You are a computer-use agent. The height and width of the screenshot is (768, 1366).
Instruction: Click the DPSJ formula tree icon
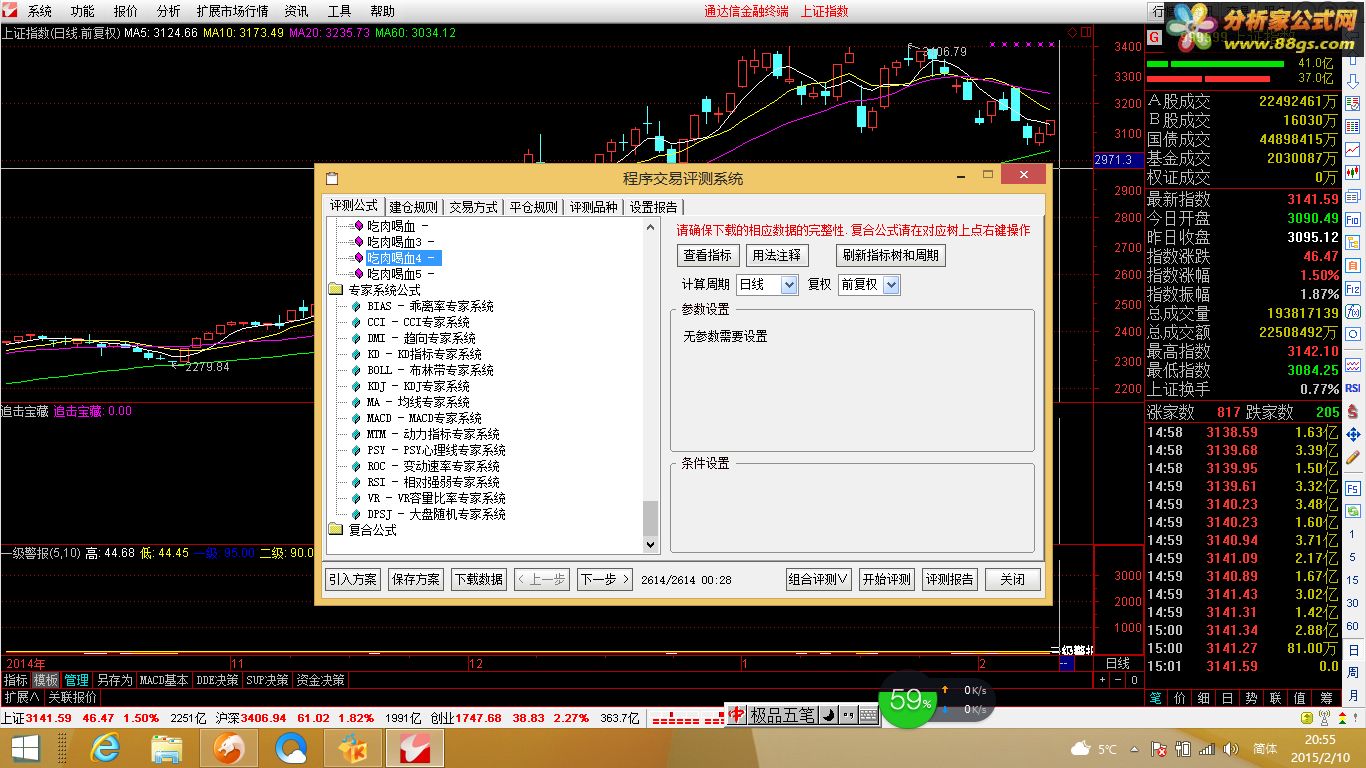(355, 514)
